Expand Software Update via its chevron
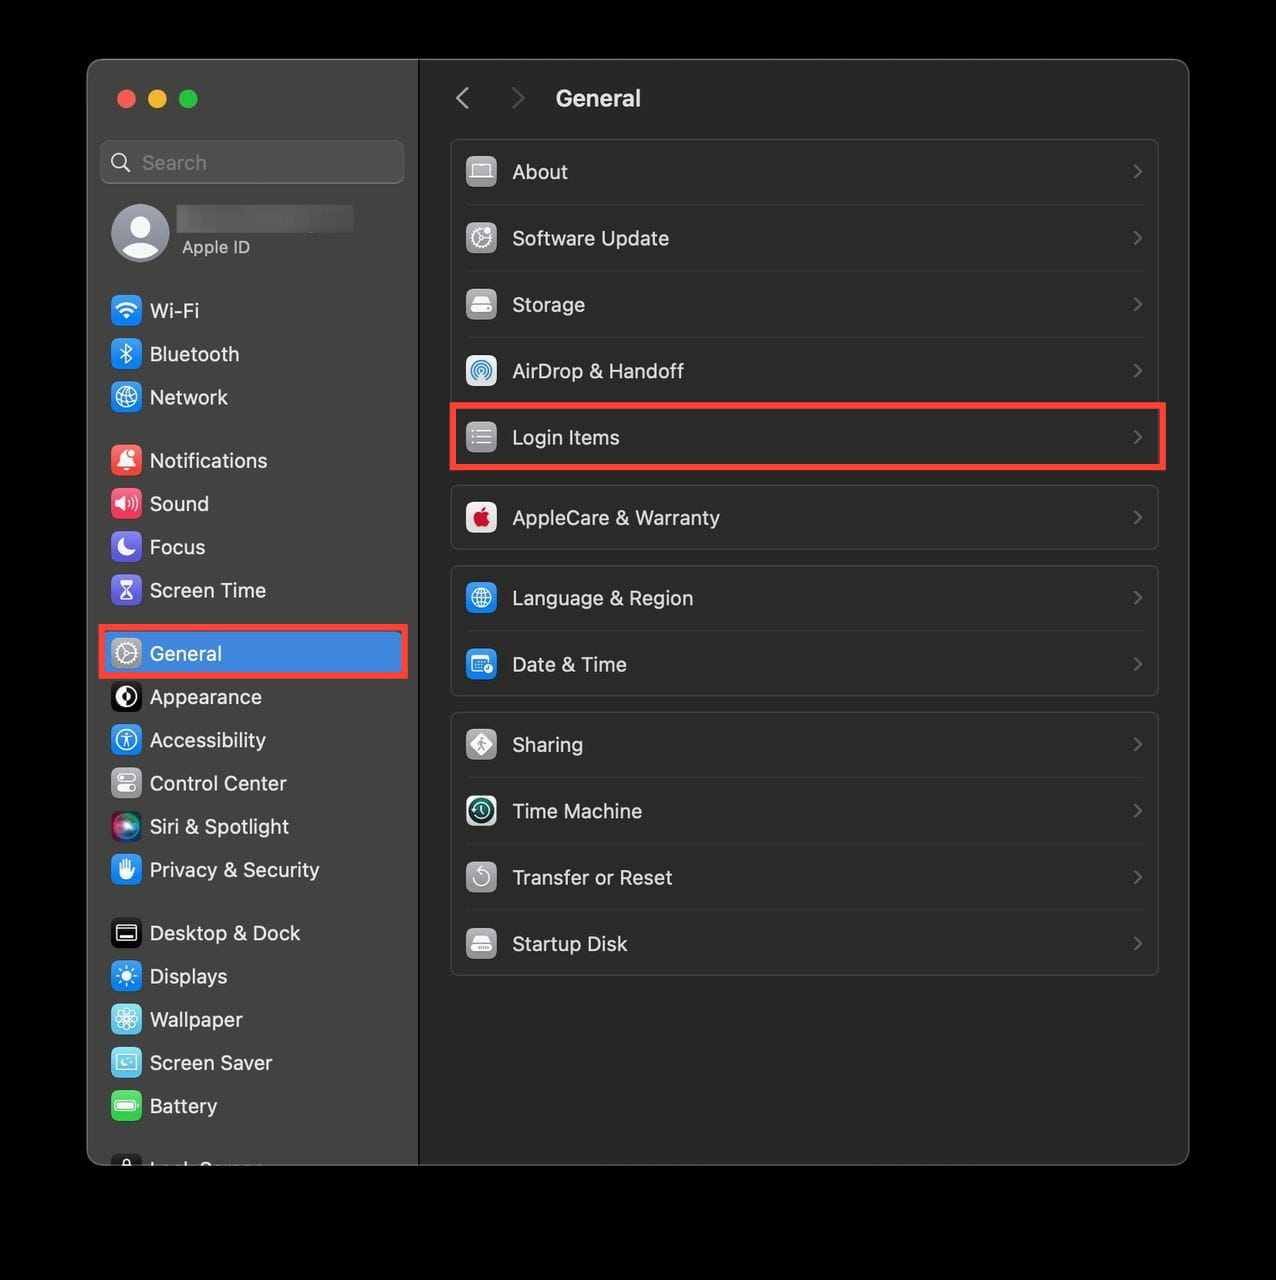The width and height of the screenshot is (1276, 1280). click(x=1137, y=238)
